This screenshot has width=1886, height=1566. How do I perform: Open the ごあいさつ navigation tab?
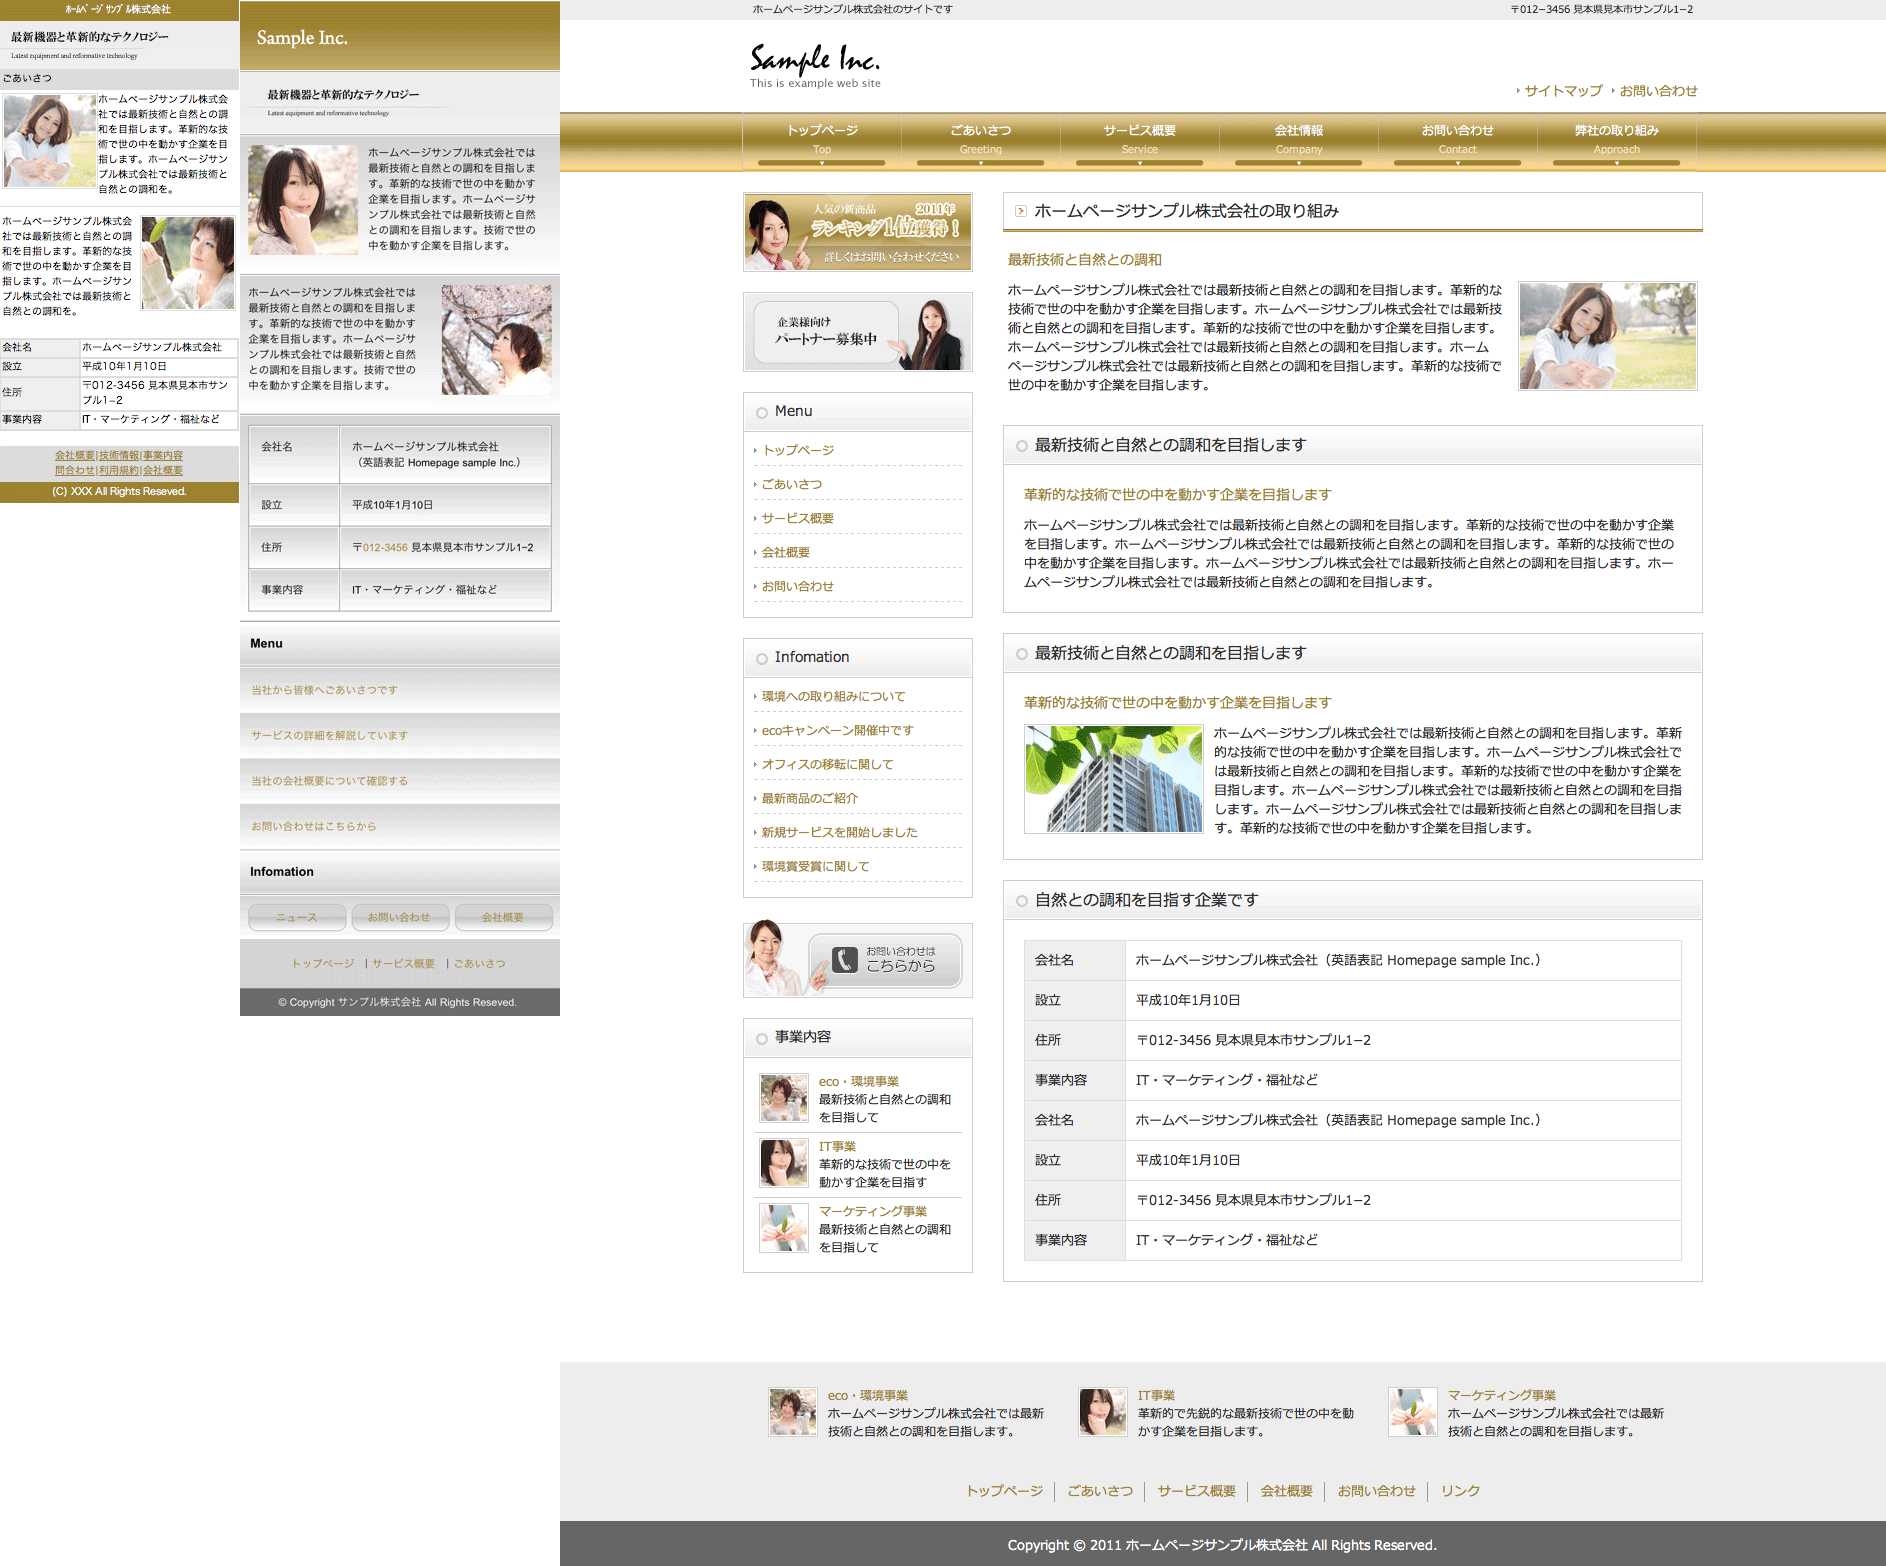980,139
